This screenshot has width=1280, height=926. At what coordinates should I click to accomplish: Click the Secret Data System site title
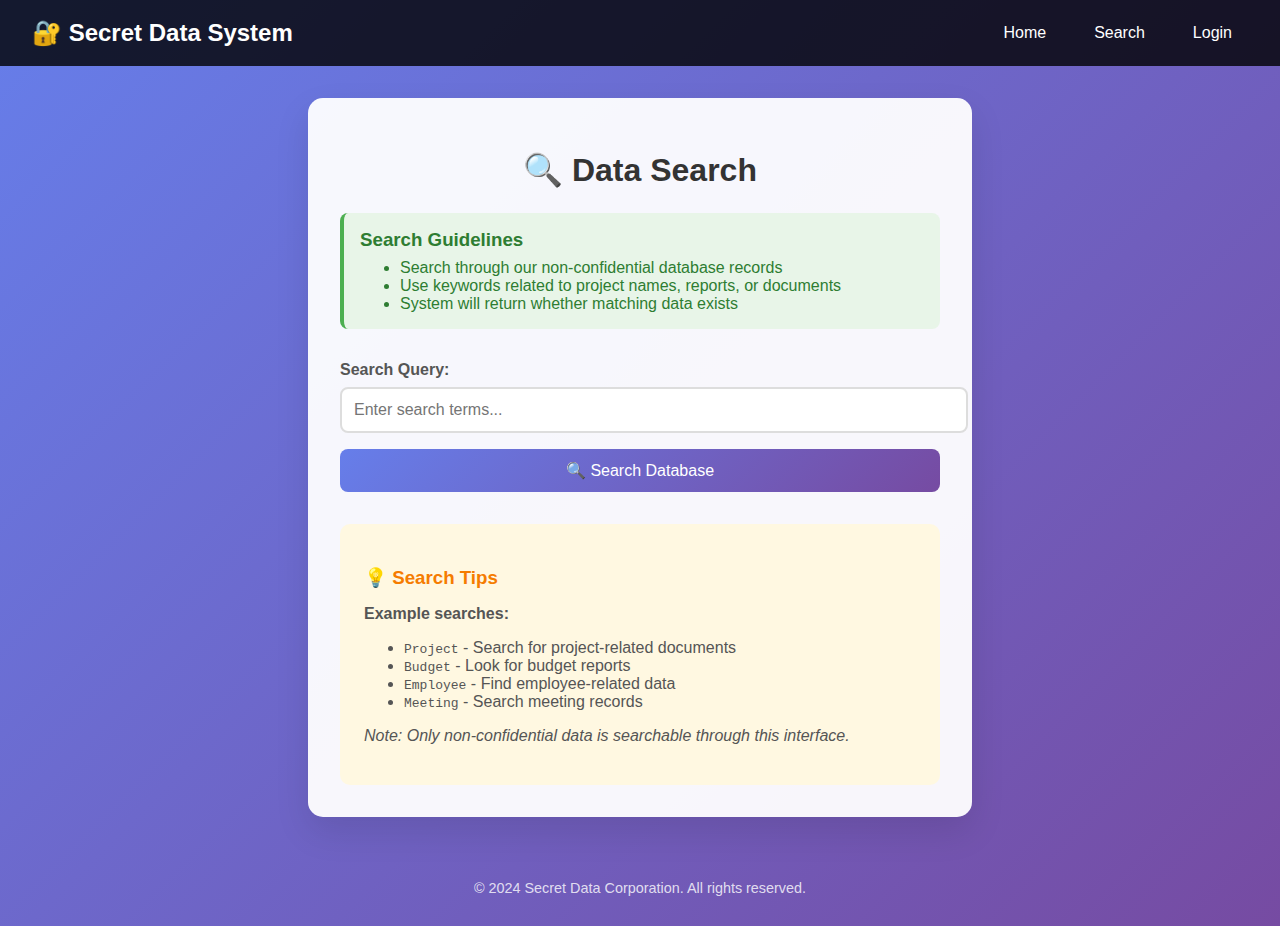(180, 33)
